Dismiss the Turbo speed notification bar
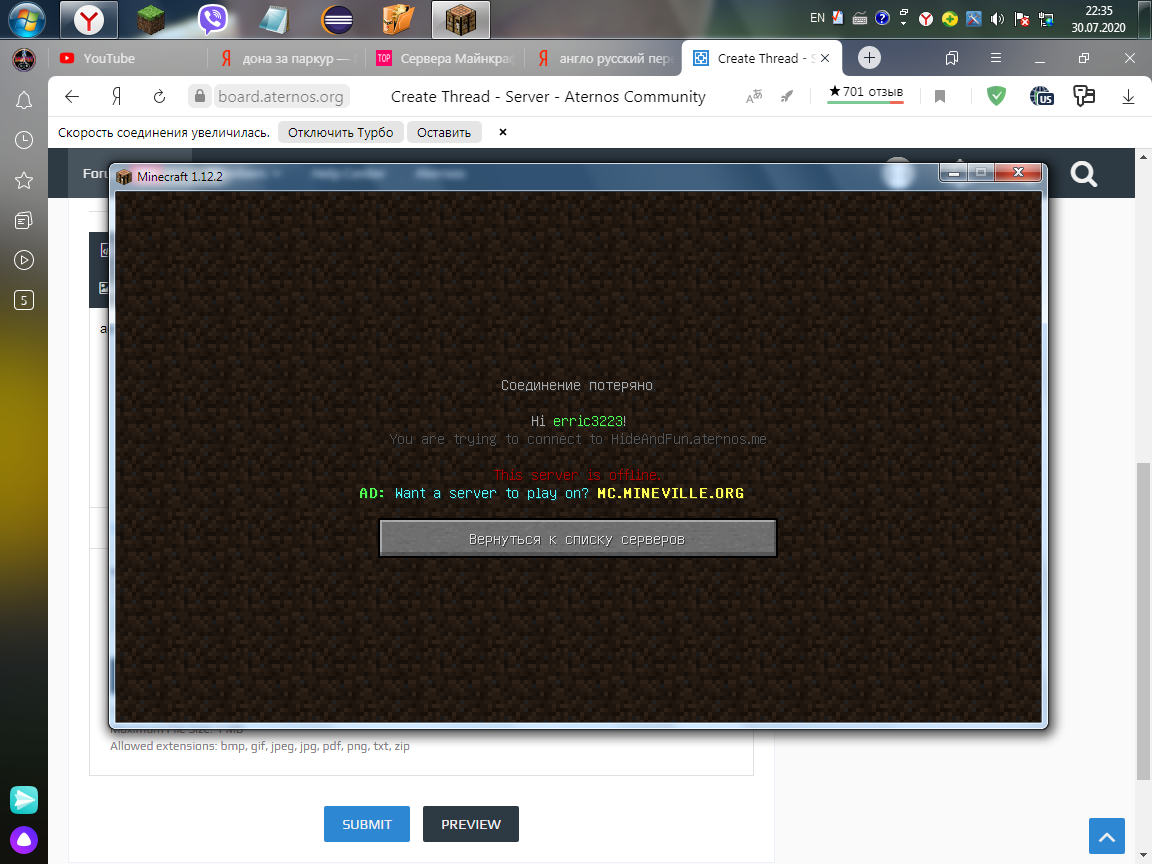 (503, 132)
